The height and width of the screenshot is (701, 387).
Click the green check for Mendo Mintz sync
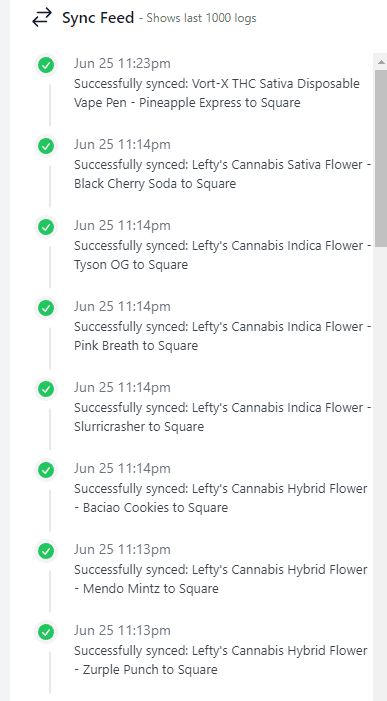coord(46,551)
